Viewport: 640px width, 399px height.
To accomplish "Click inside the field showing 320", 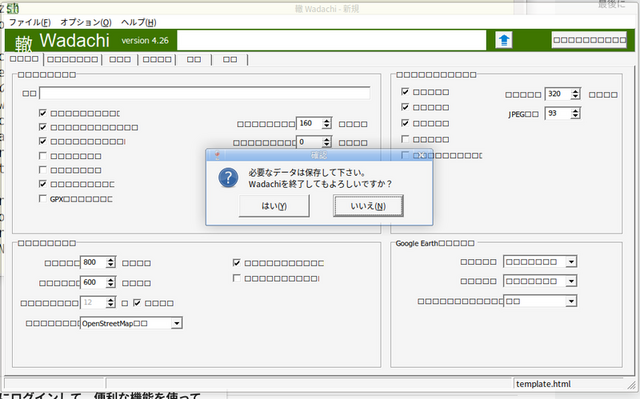I will 558,94.
